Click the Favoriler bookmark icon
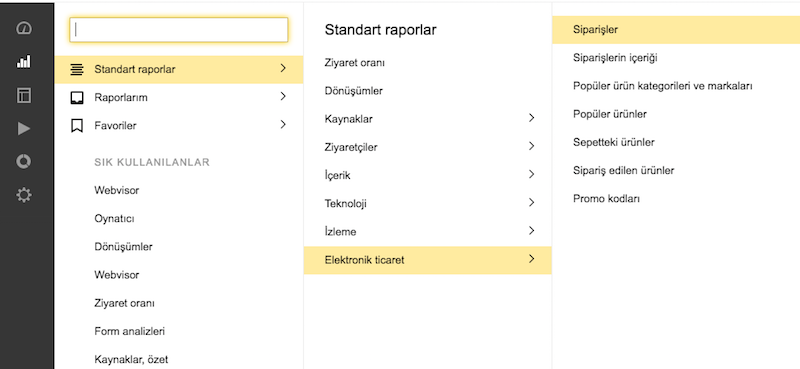Image resolution: width=800 pixels, height=369 pixels. coord(77,126)
